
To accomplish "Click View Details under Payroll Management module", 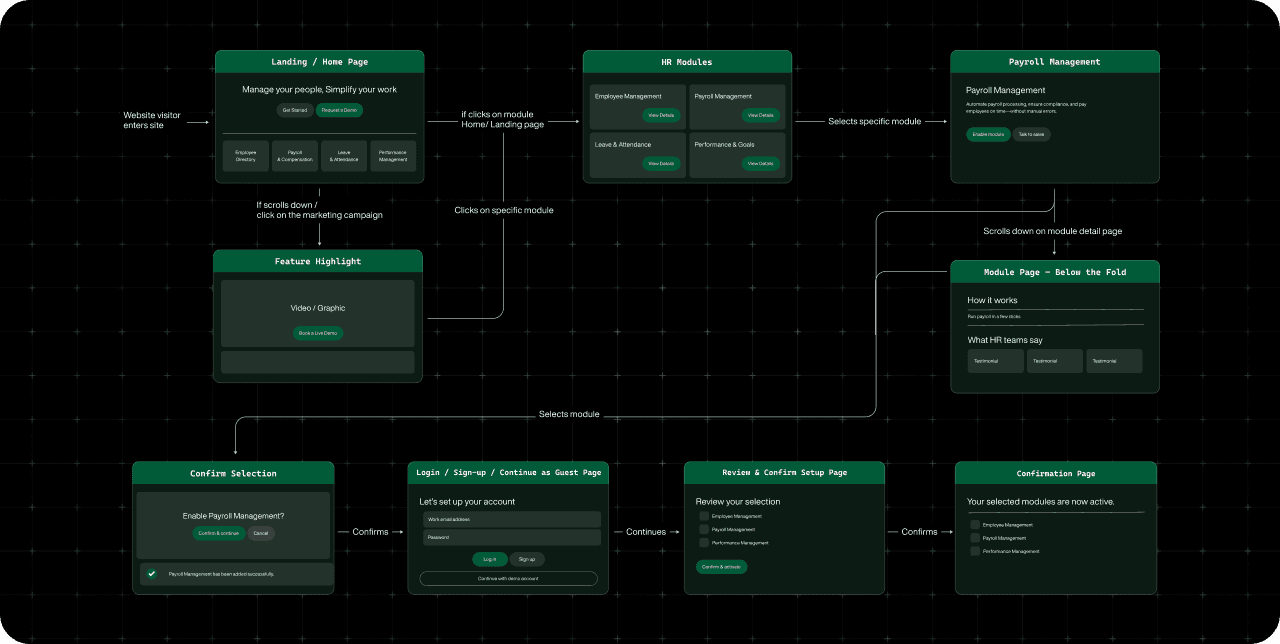I will [760, 115].
